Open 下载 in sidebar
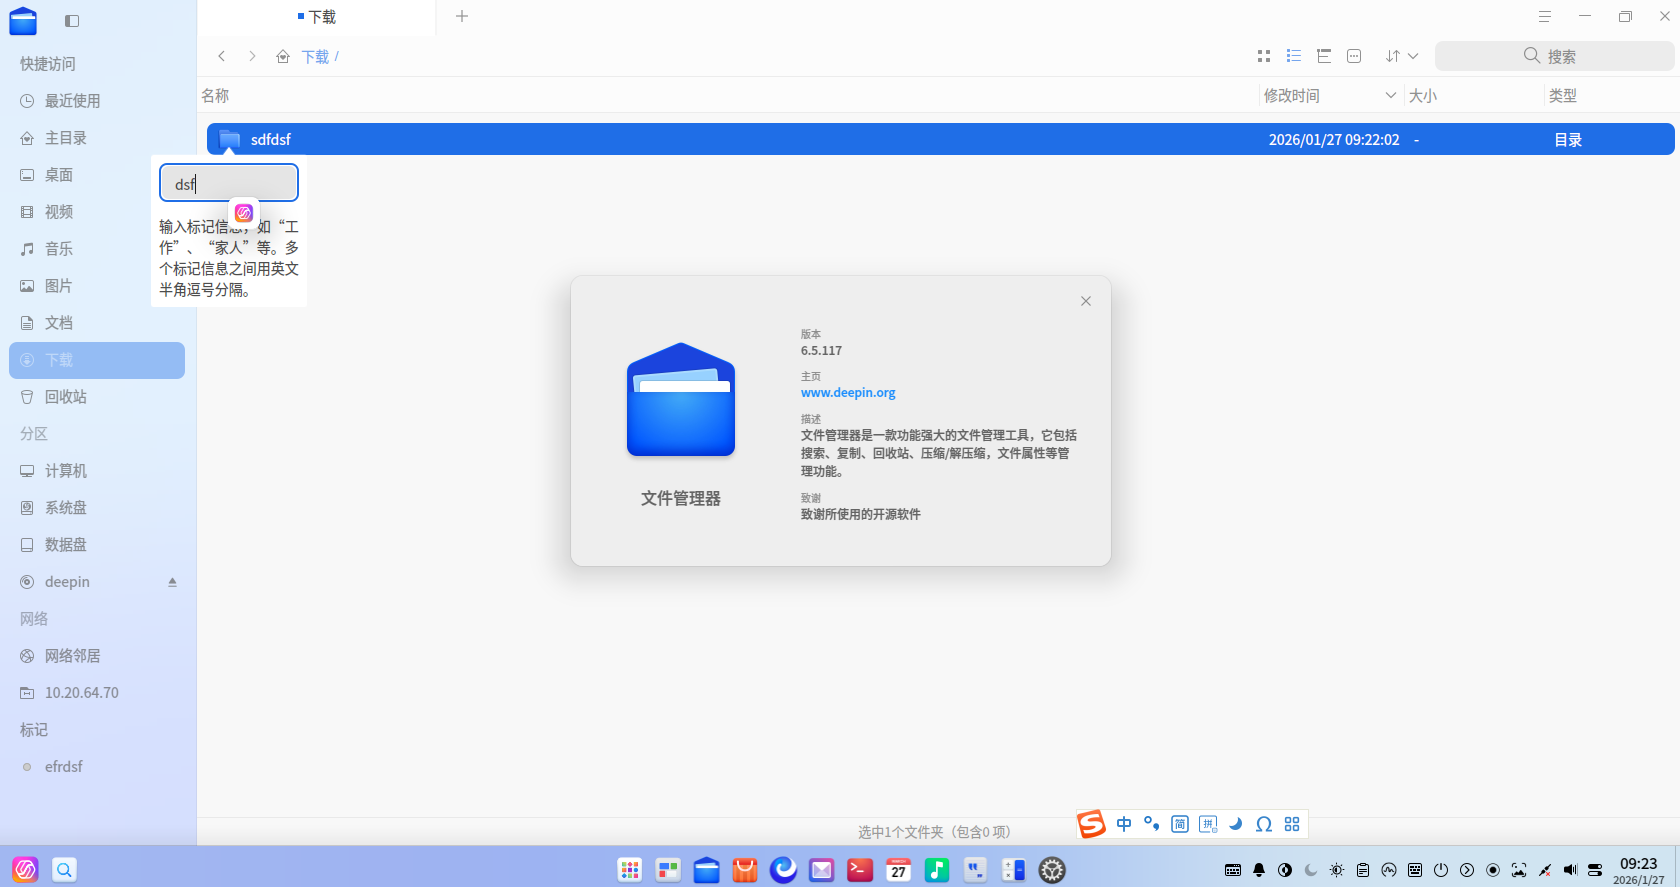1680x887 pixels. click(x=97, y=360)
